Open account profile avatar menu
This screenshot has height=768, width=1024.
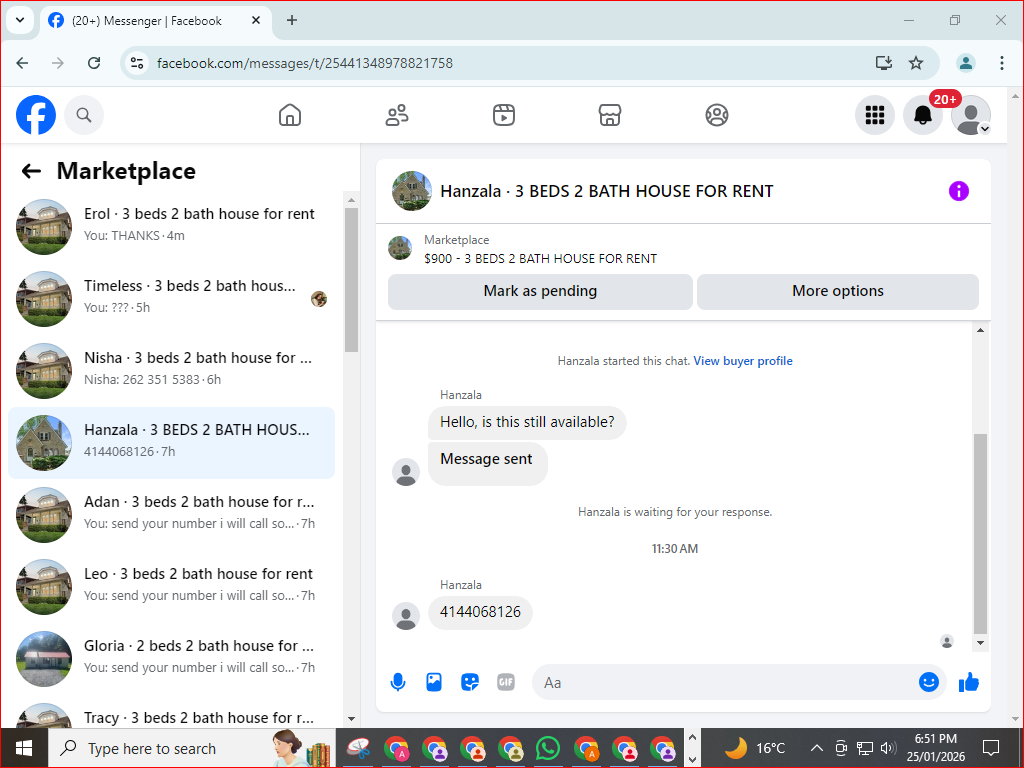[970, 115]
